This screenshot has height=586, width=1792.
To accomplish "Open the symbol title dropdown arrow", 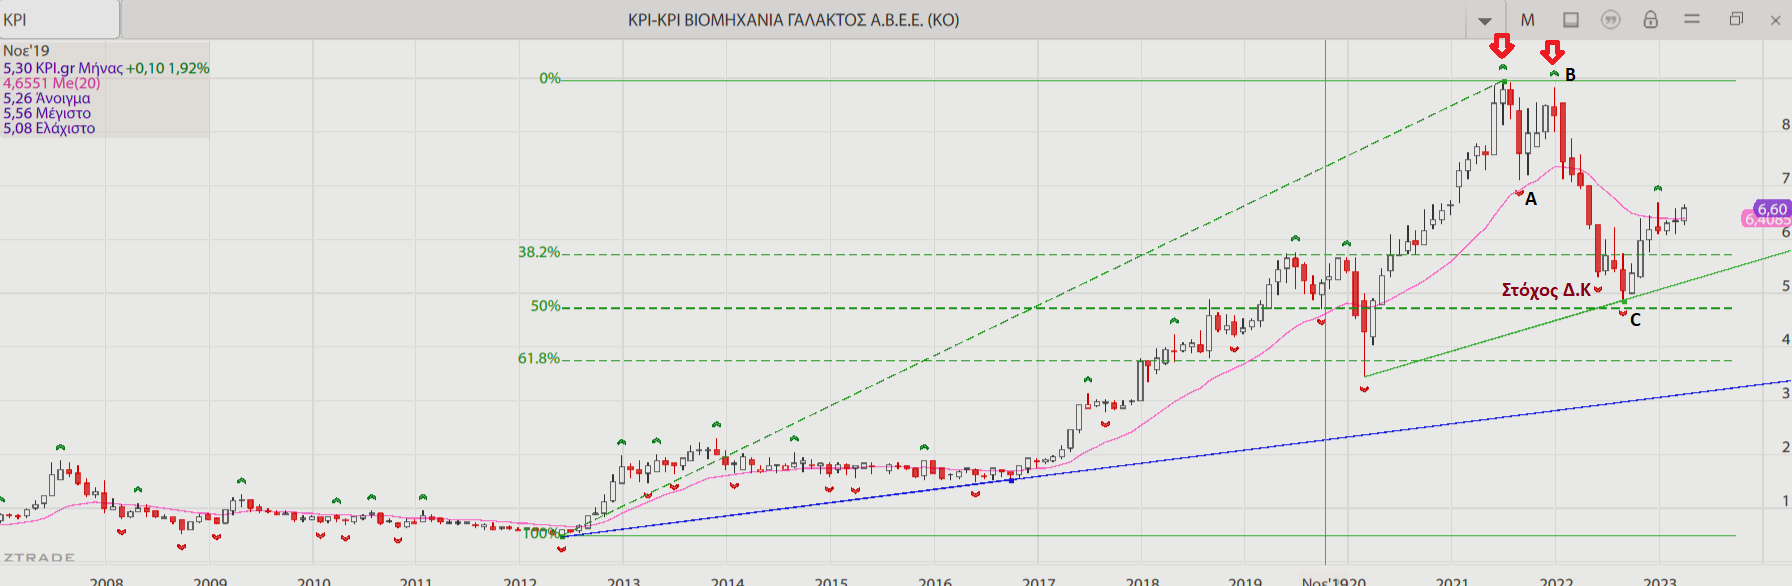I will (x=1485, y=21).
